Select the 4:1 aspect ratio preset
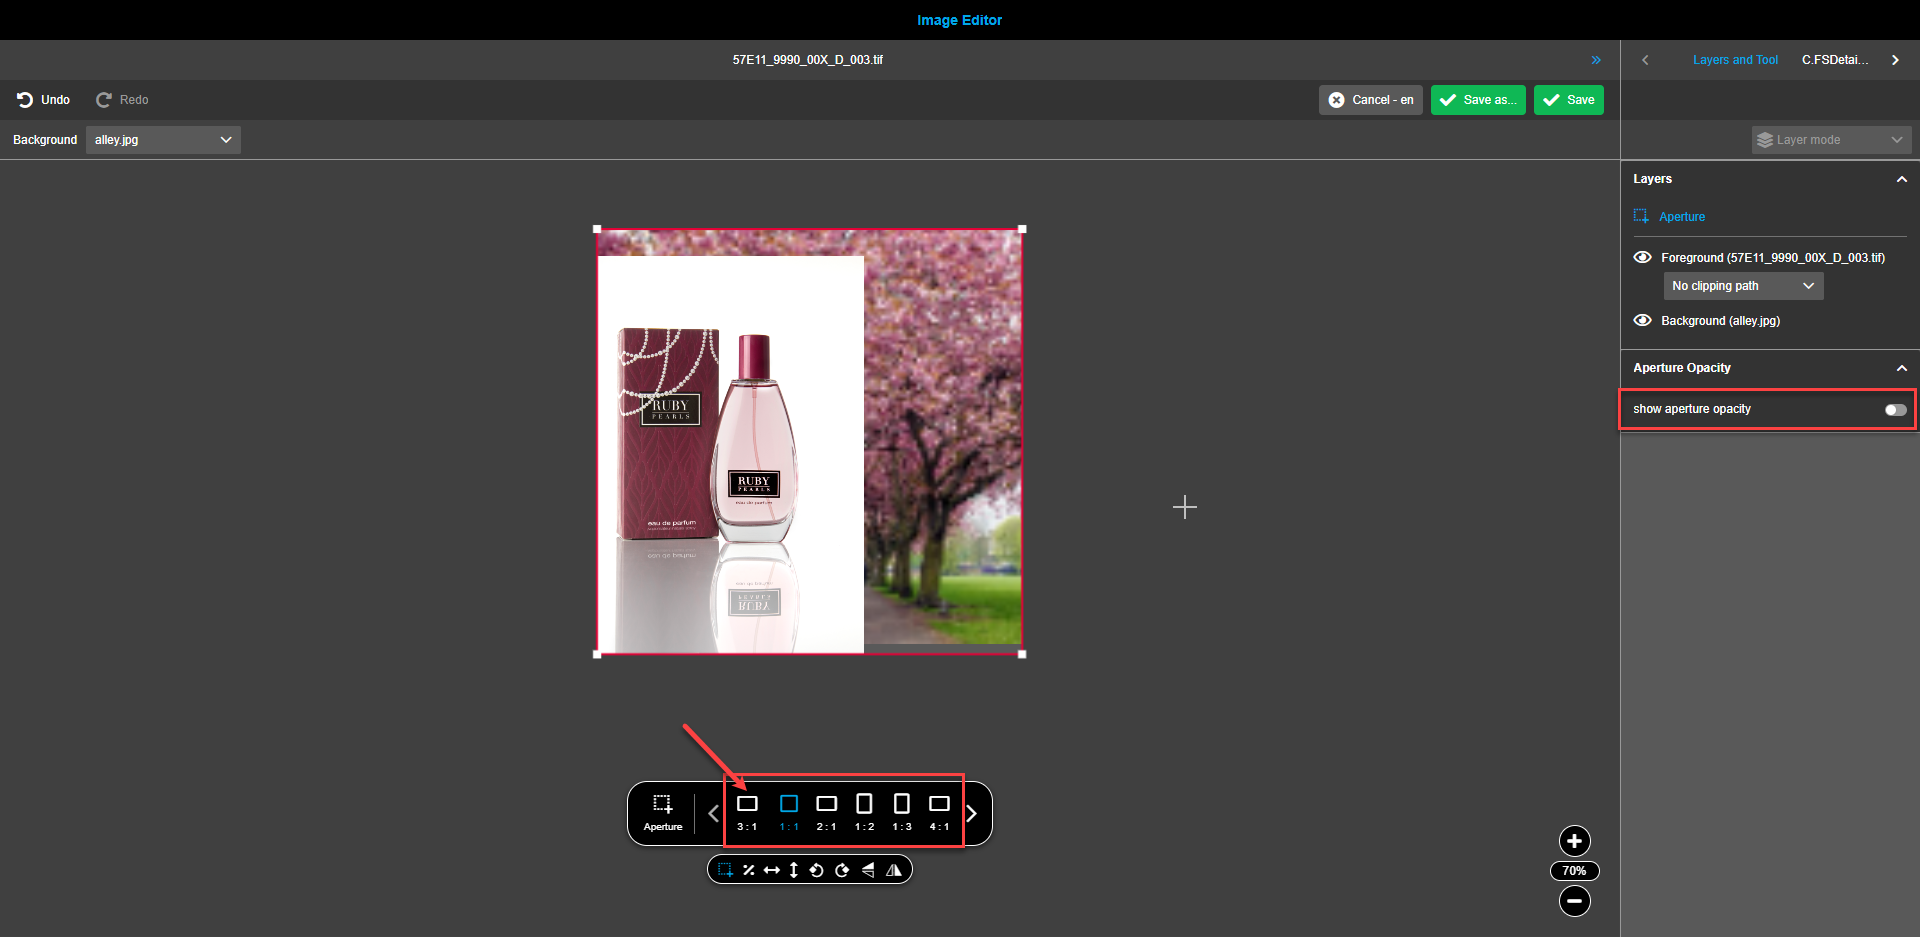 (x=938, y=810)
